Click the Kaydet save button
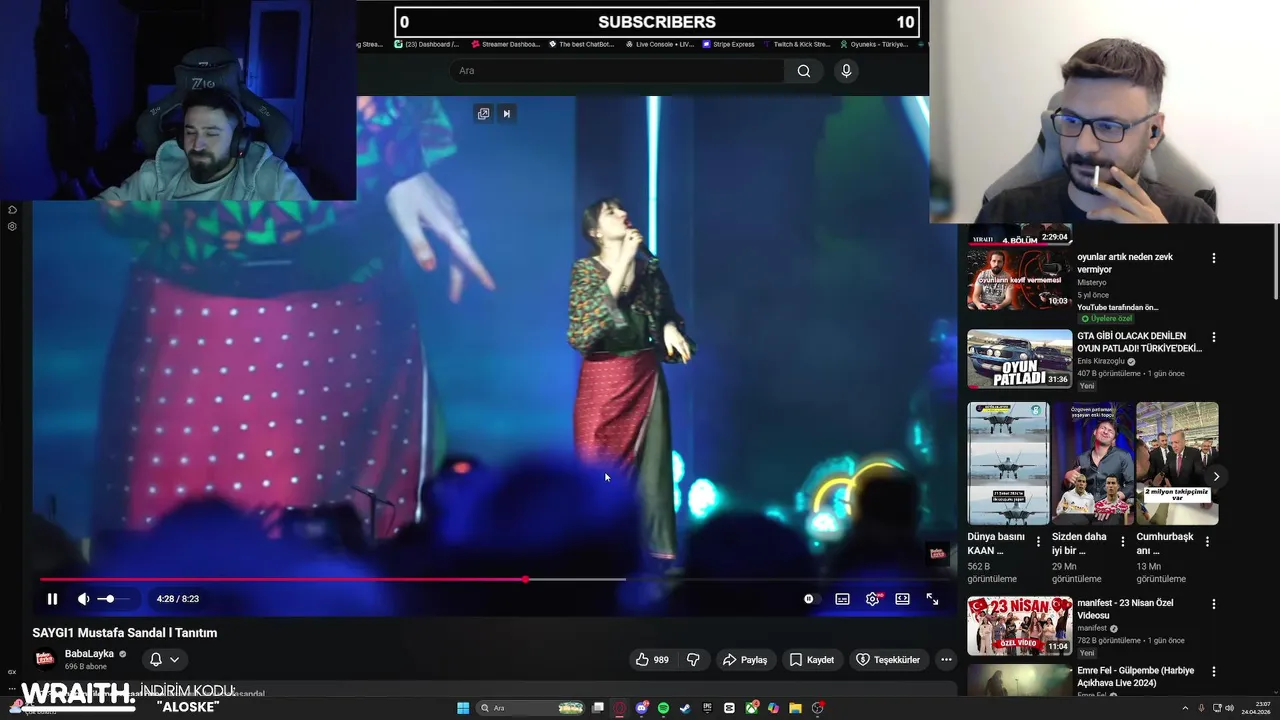 (811, 660)
